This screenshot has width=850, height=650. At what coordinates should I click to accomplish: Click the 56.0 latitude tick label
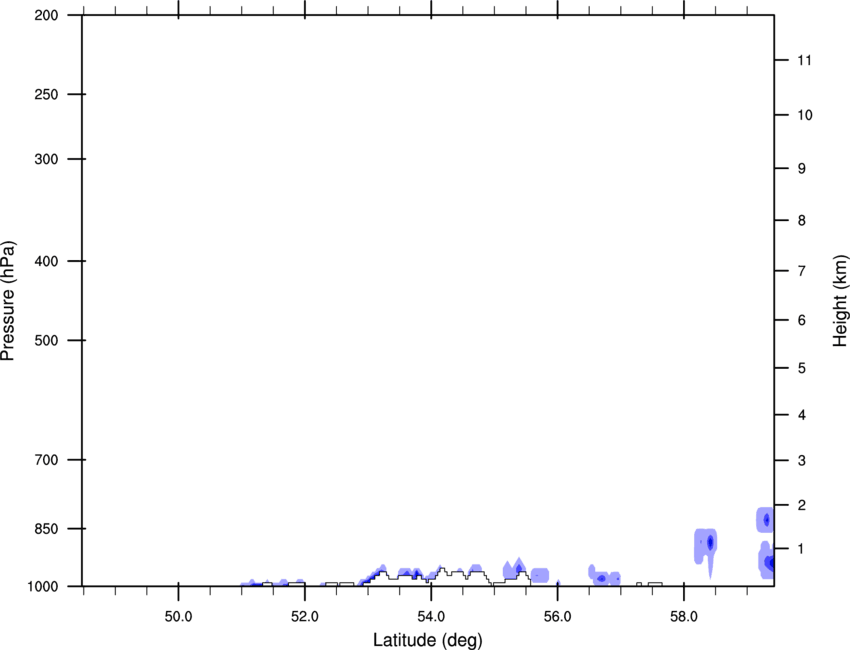pyautogui.click(x=557, y=617)
